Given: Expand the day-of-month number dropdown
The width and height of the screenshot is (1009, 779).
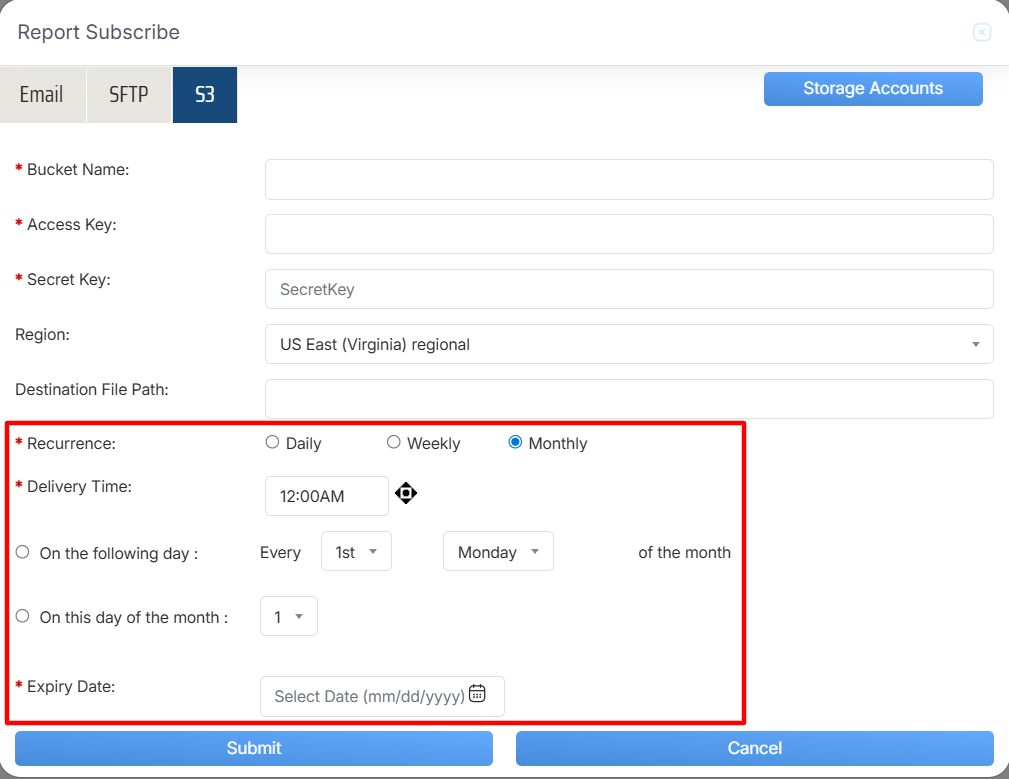Looking at the screenshot, I should [288, 617].
